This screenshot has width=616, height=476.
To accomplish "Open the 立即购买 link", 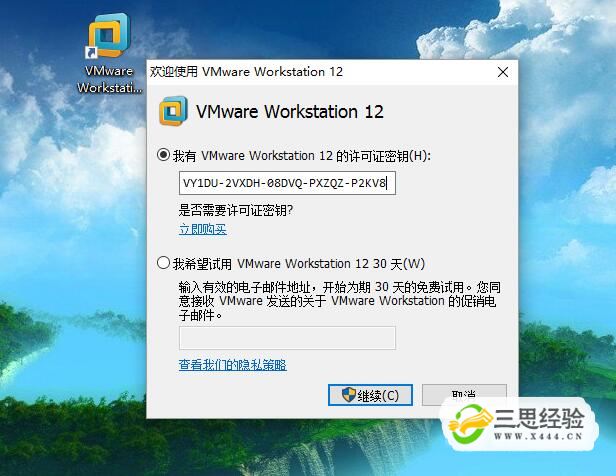I will tap(203, 229).
